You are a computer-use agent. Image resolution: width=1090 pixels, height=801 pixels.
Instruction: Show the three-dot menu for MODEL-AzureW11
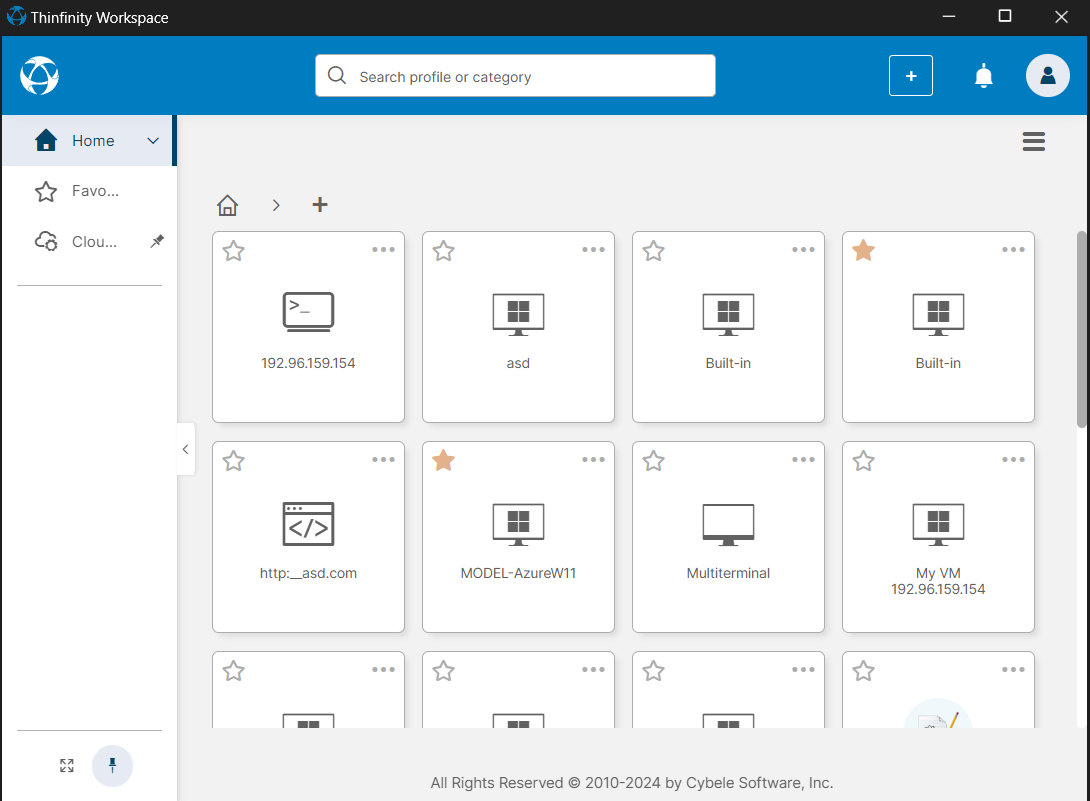593,460
